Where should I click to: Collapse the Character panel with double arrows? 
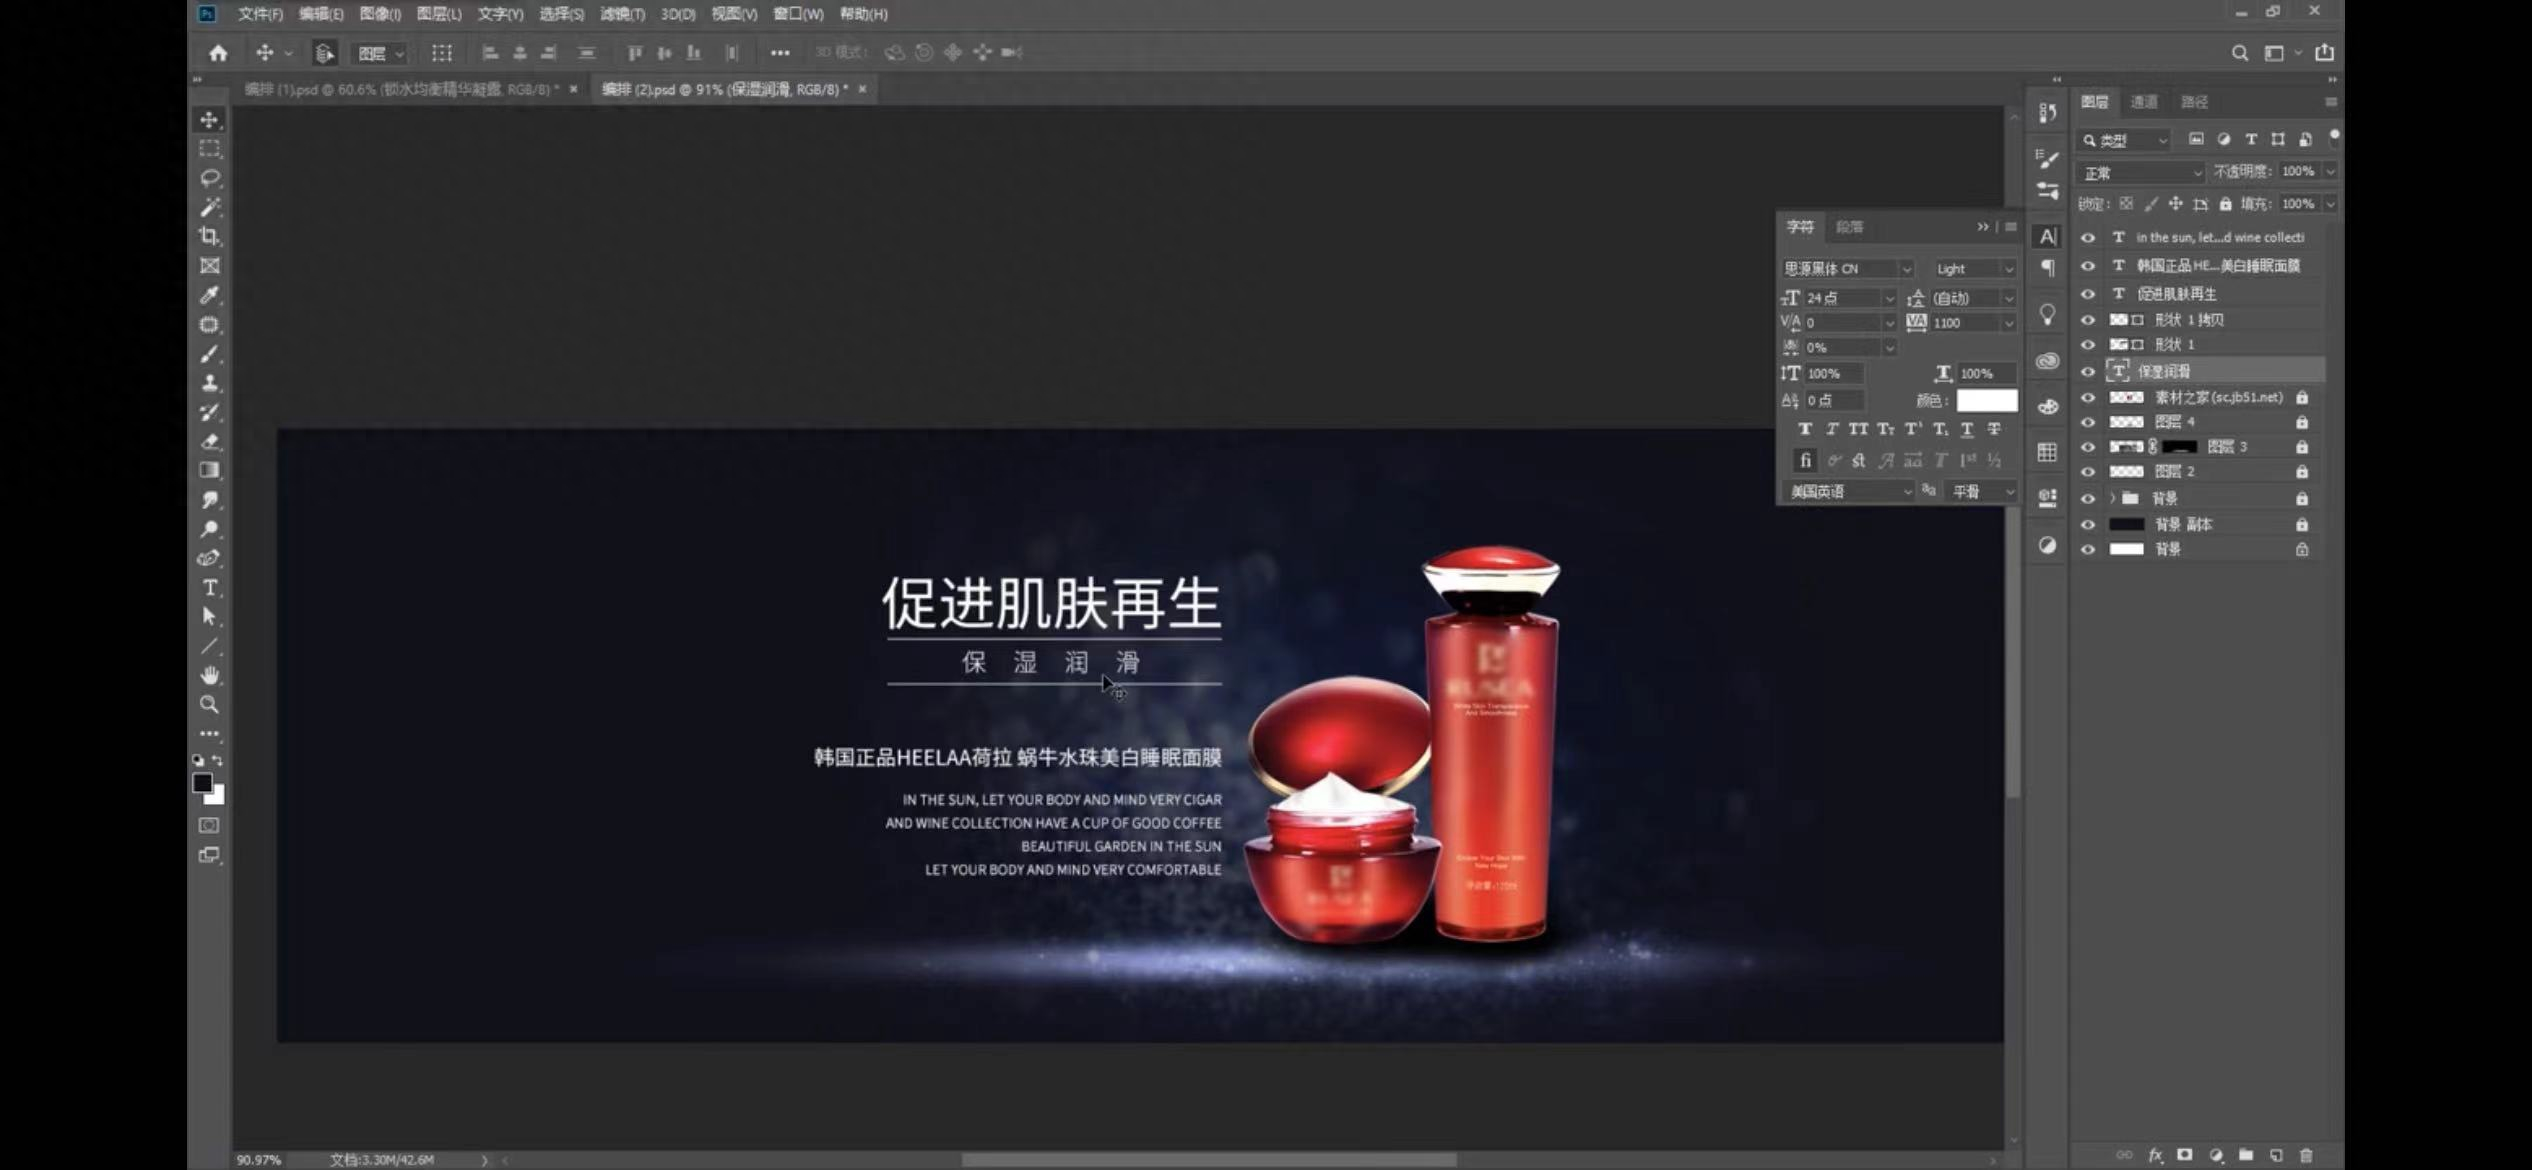1983,227
